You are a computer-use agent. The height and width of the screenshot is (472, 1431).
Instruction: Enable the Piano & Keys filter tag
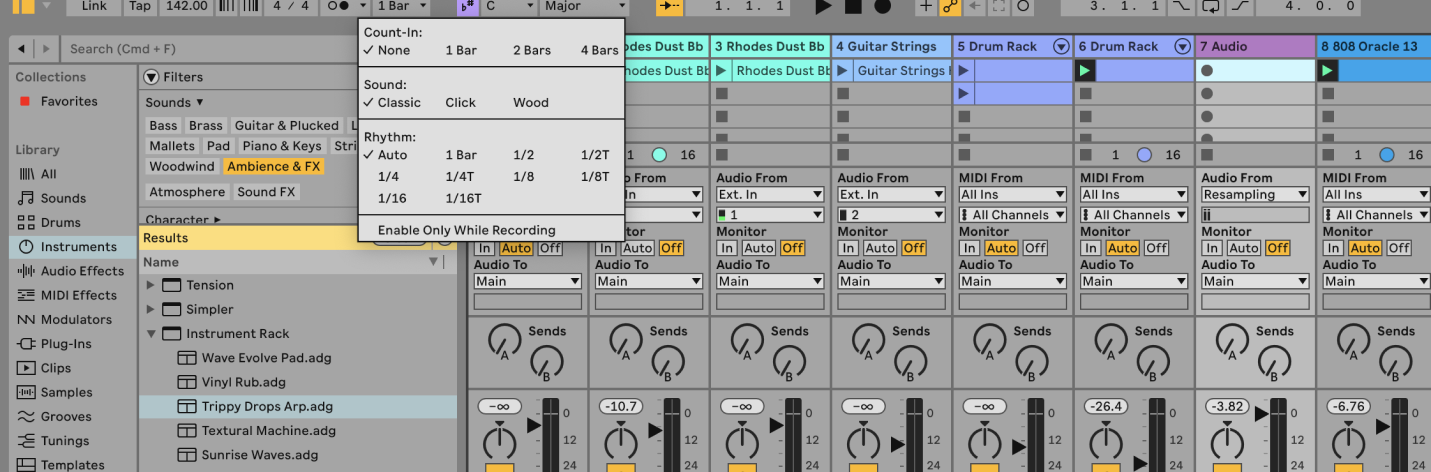280,146
